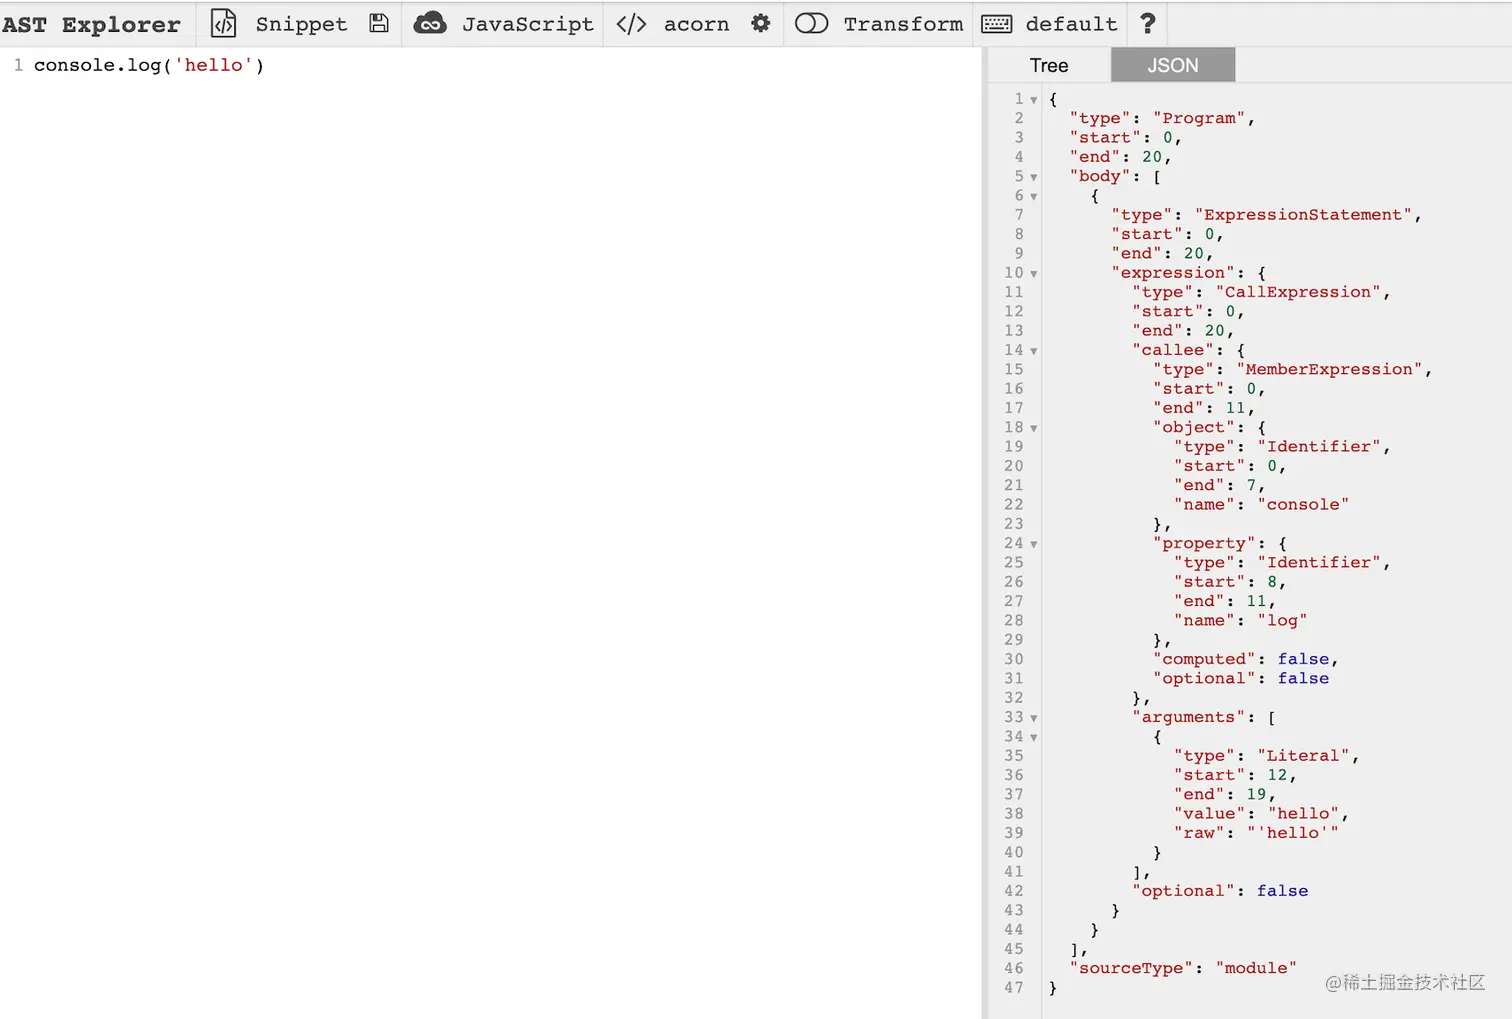Image resolution: width=1512 pixels, height=1019 pixels.
Task: Open the Snippet menu
Action: click(x=301, y=24)
